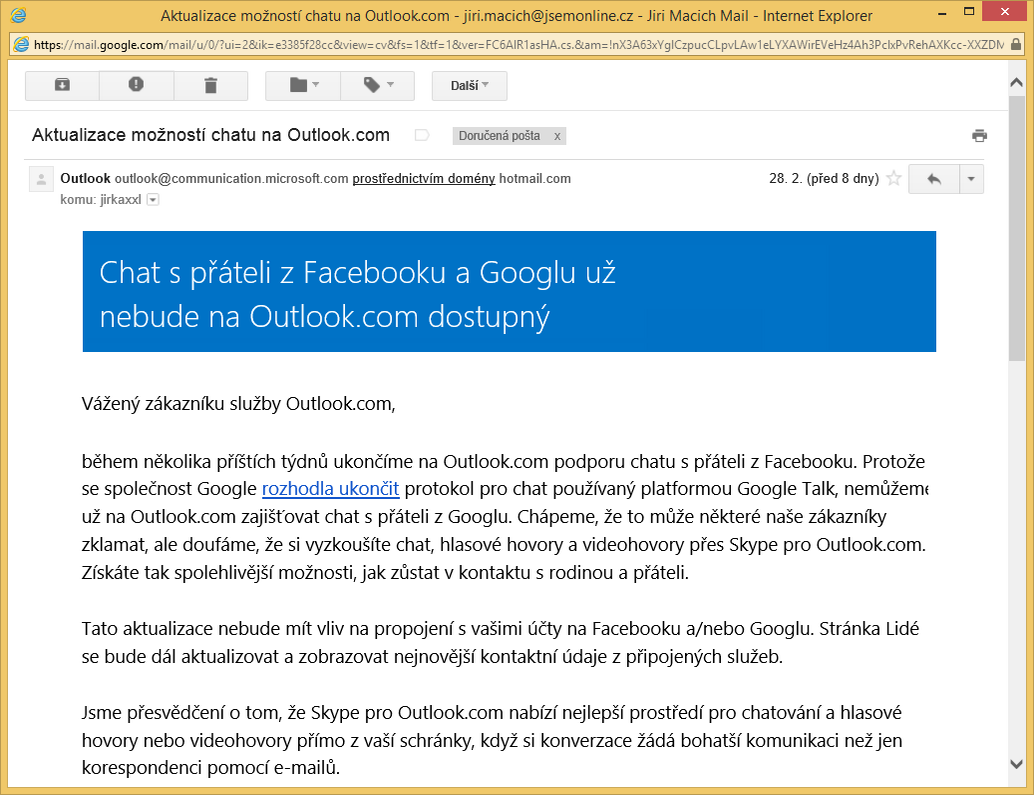
Task: Print the conversation via the printer icon
Action: tap(979, 136)
